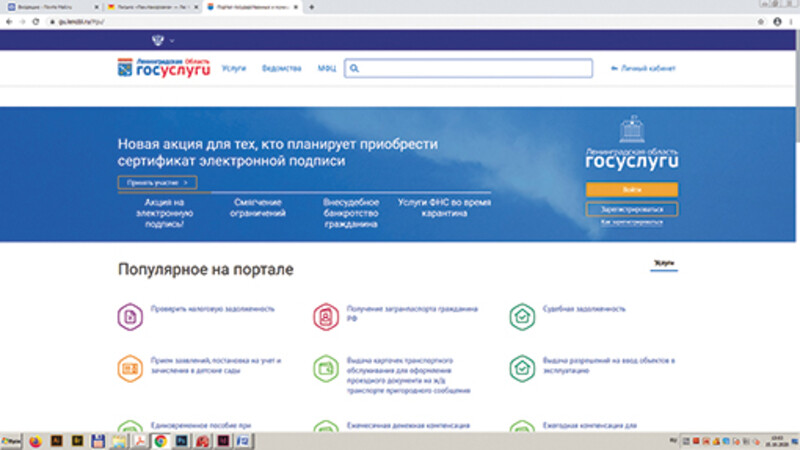This screenshot has height=450, width=800.
Task: Open the Windows Start button
Action: pyautogui.click(x=11, y=441)
